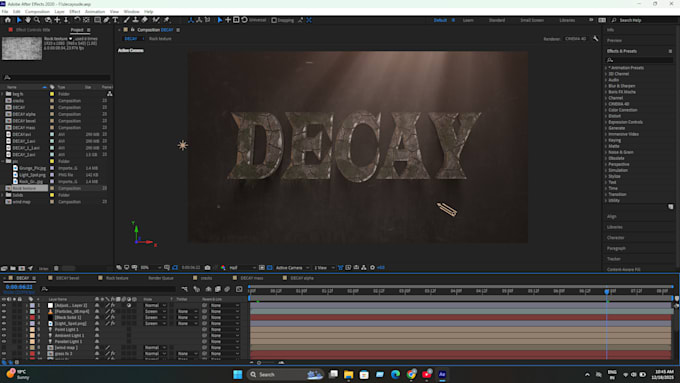Viewport: 680px width, 383px height.
Task: Select the Type text tool
Action: [115, 20]
